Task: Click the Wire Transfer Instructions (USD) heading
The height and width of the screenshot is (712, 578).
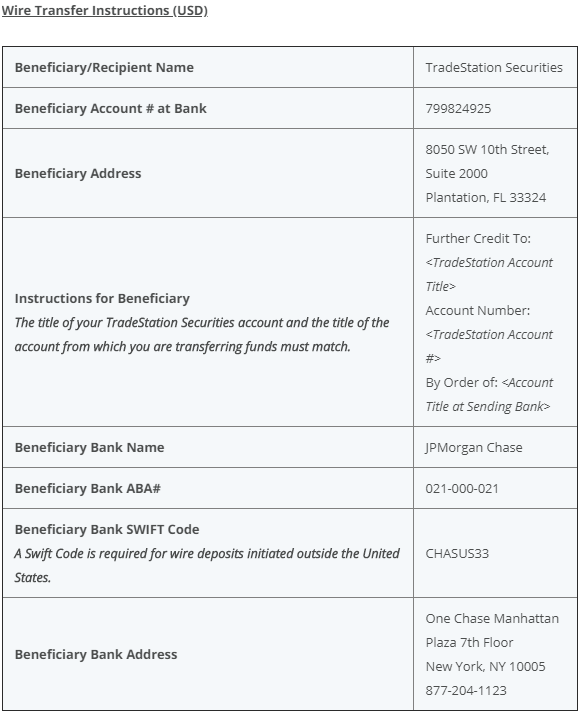Action: [x=104, y=10]
